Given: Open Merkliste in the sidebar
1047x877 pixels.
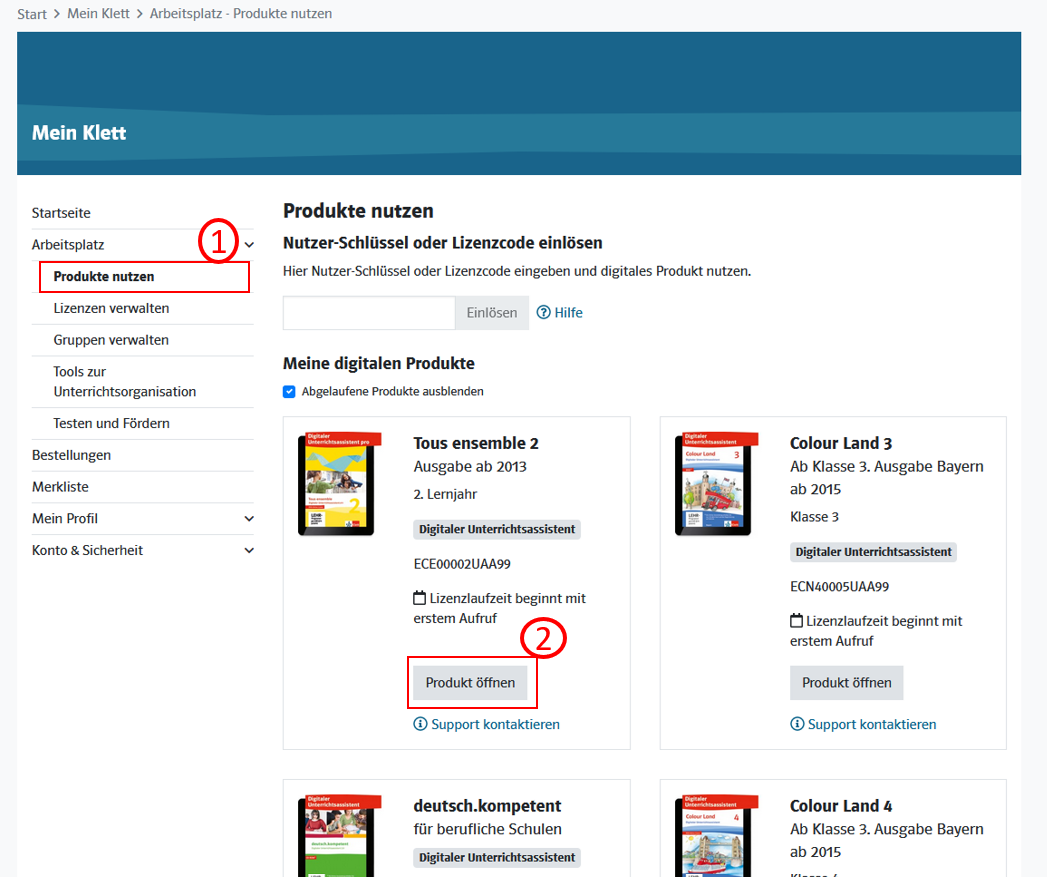Looking at the screenshot, I should pos(60,487).
